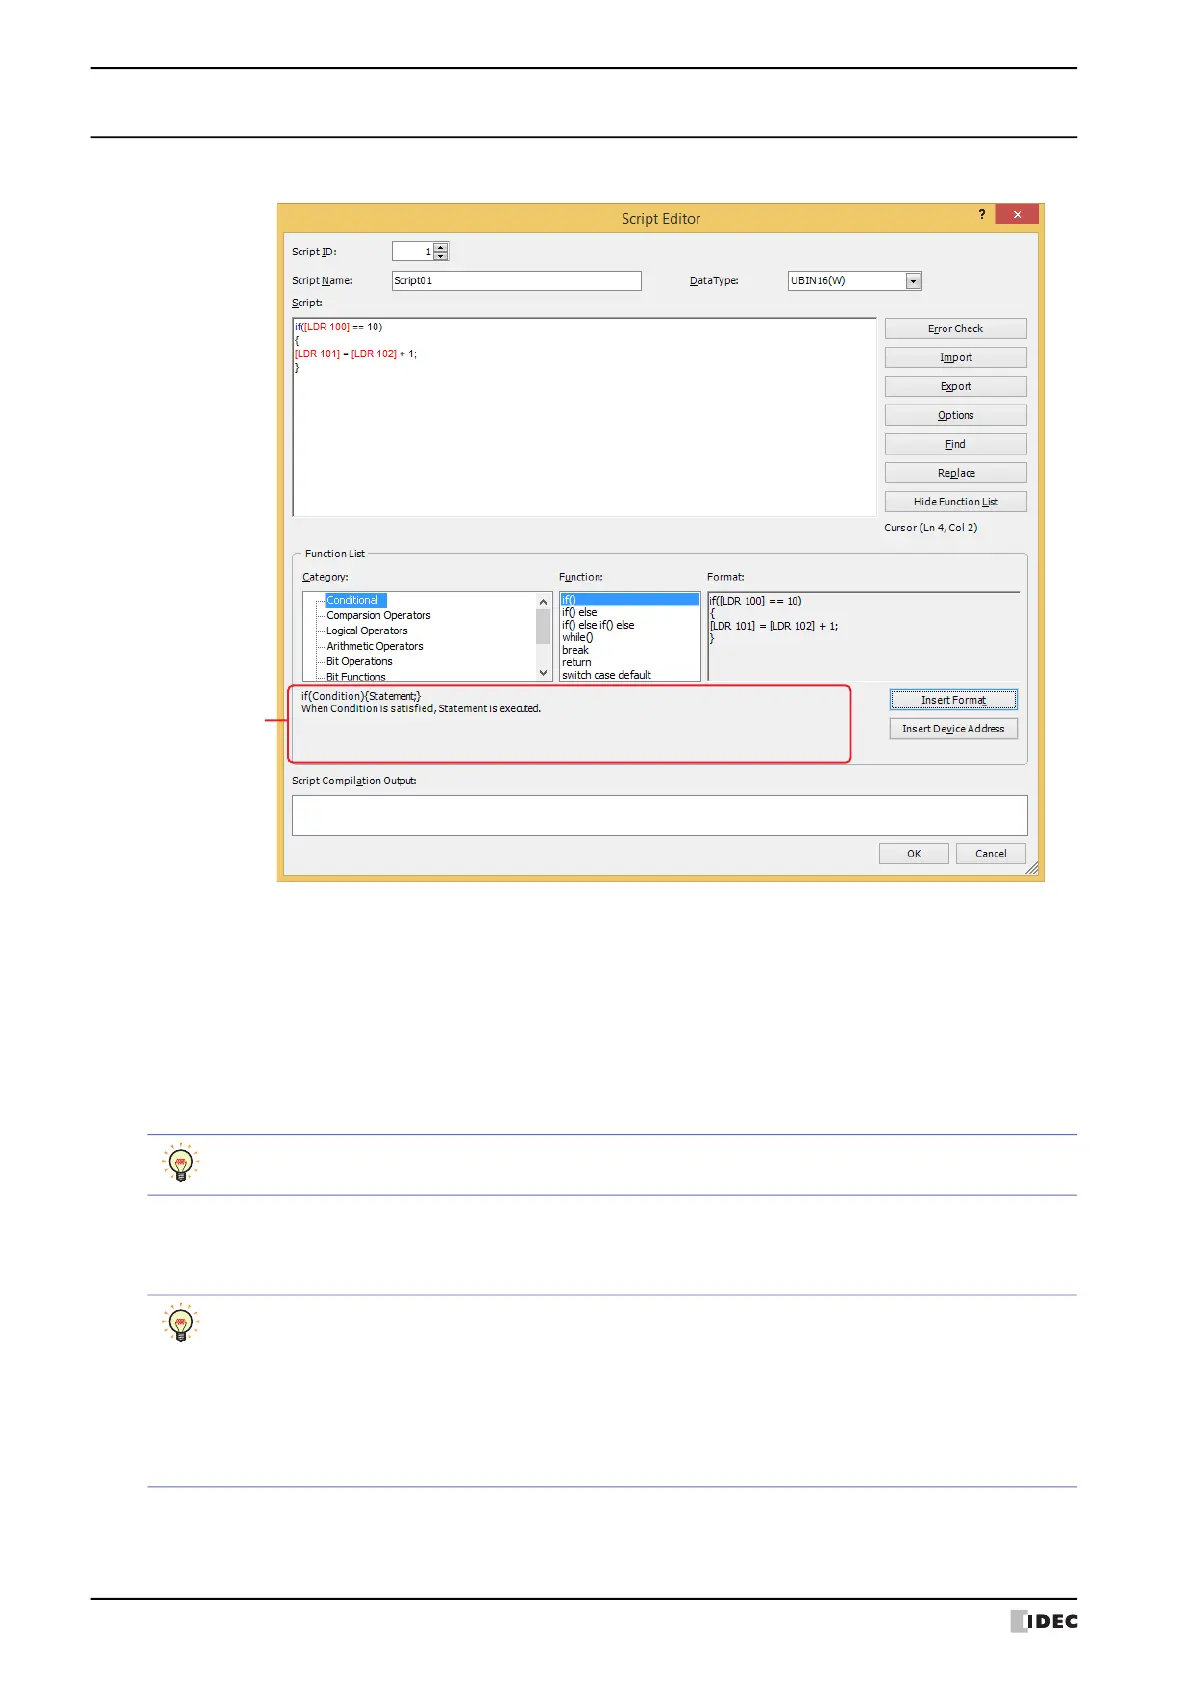Select the break function
The image size is (1191, 1684).
tap(575, 651)
